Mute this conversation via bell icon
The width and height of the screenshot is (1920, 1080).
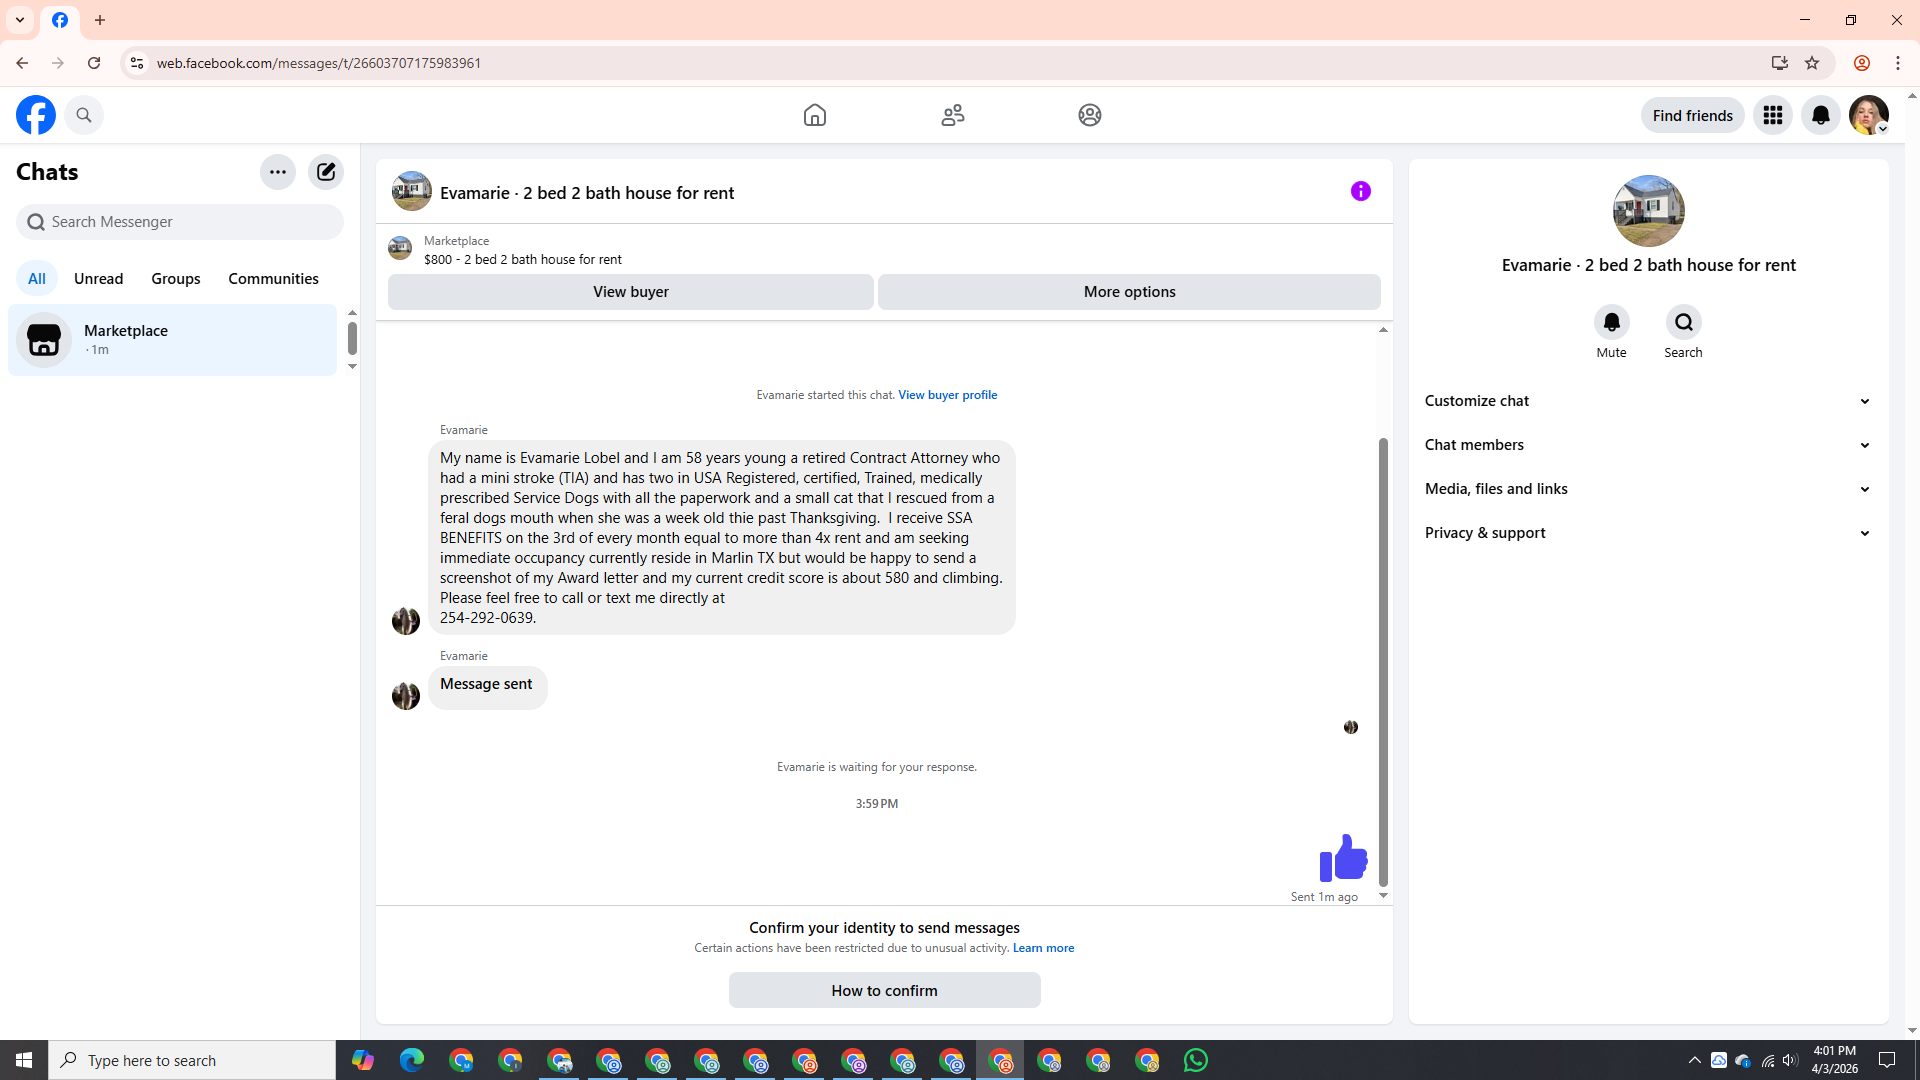point(1611,323)
